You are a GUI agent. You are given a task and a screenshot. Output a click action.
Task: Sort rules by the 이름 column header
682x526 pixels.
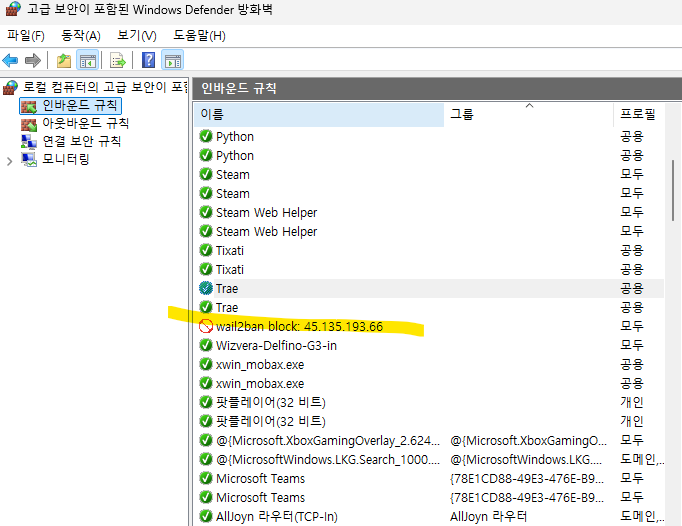coord(319,114)
